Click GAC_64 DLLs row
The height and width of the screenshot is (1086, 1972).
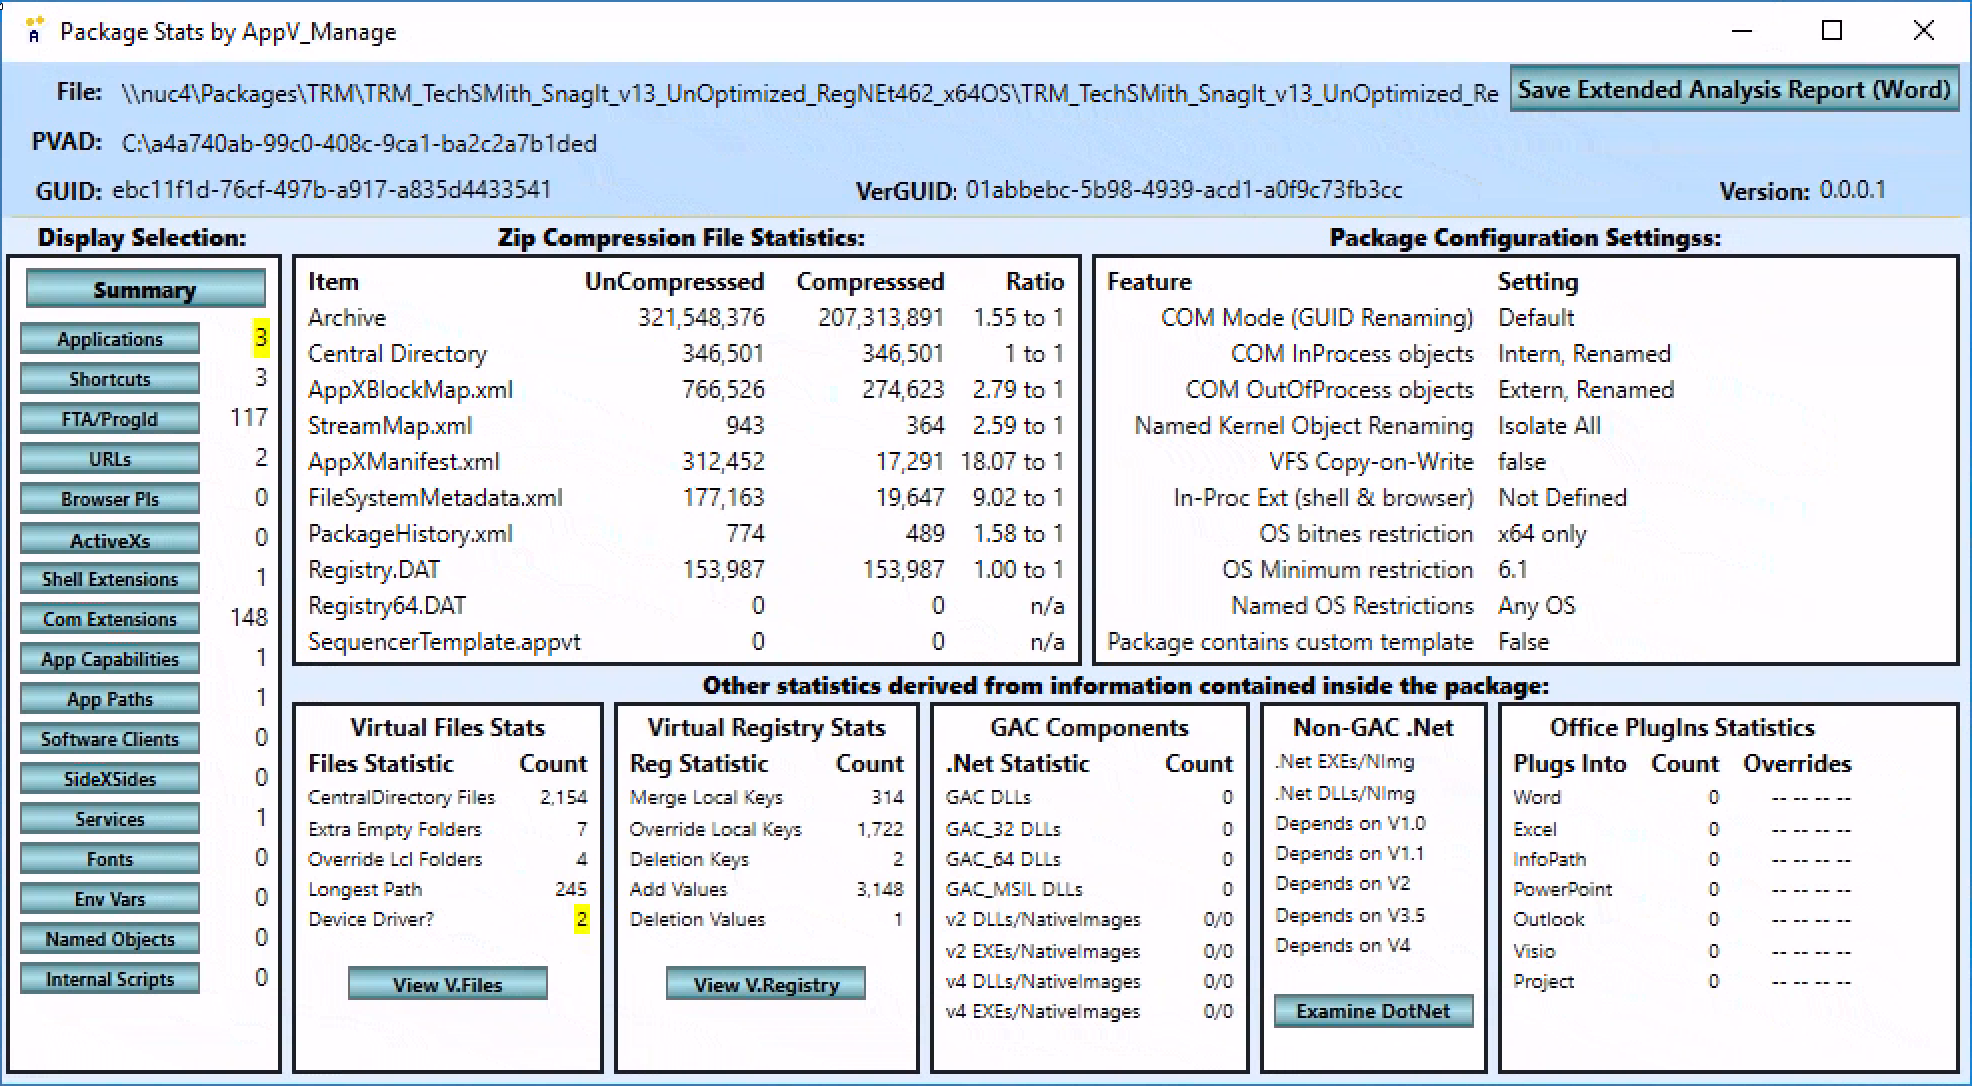1089,859
